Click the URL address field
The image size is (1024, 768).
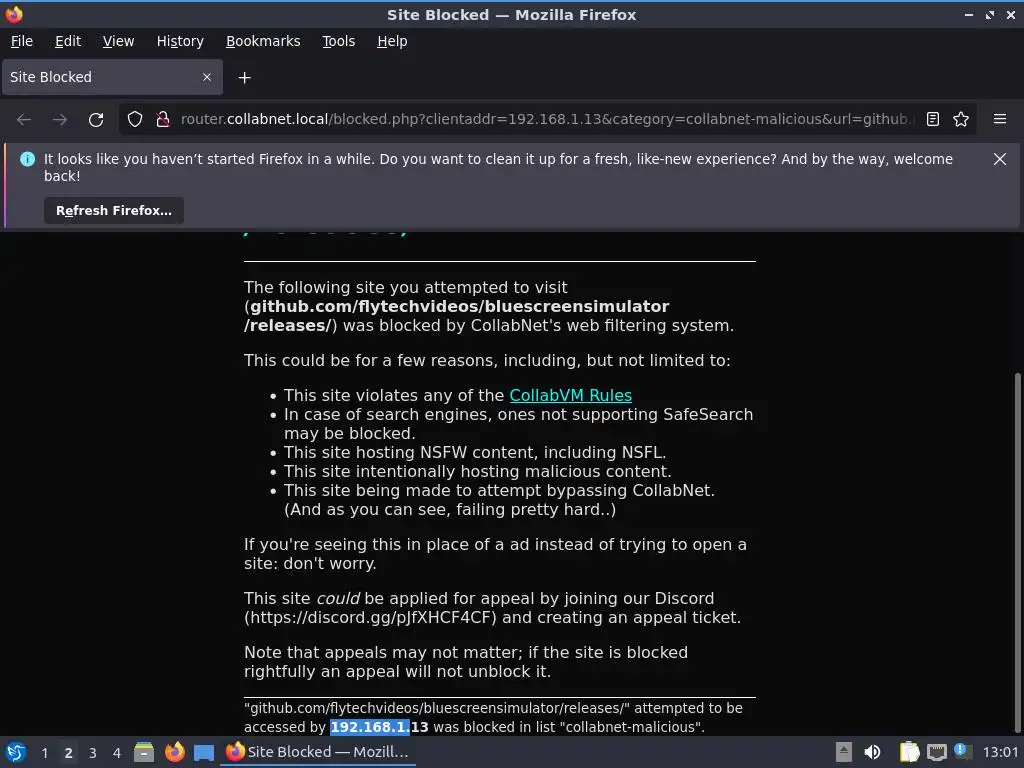point(547,120)
